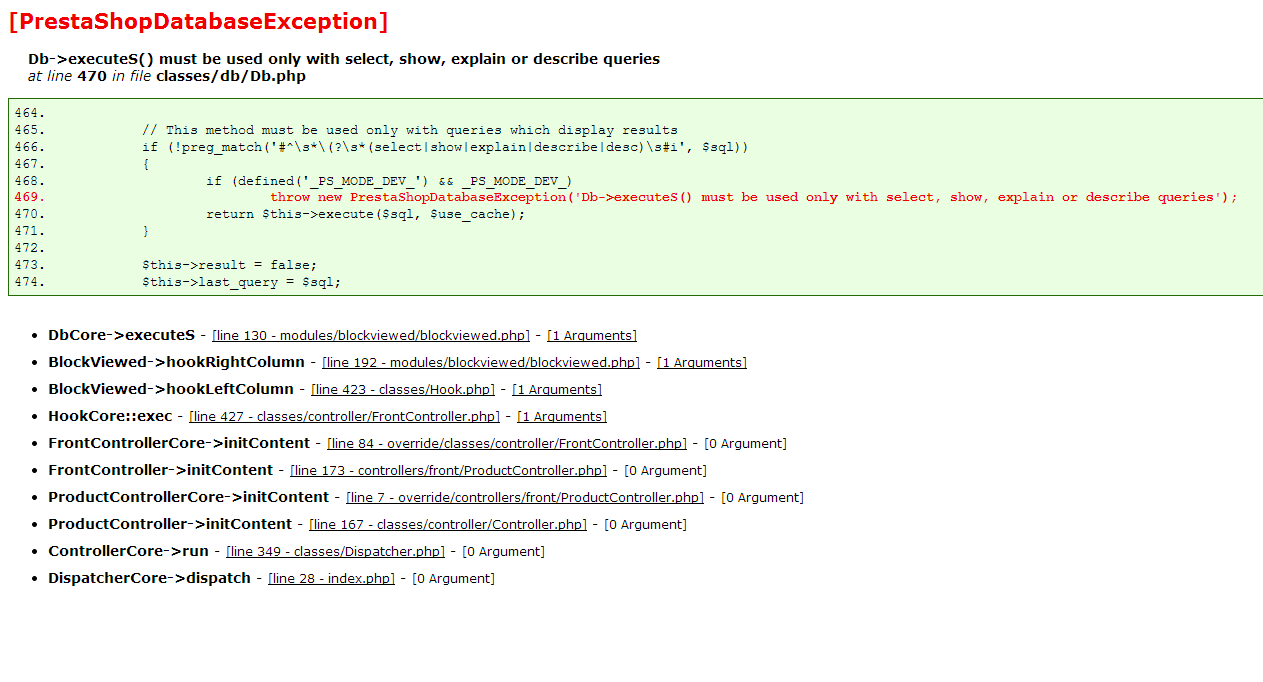Open line 349 classes/Dispatcher.php link
This screenshot has height=682, width=1263.
335,552
